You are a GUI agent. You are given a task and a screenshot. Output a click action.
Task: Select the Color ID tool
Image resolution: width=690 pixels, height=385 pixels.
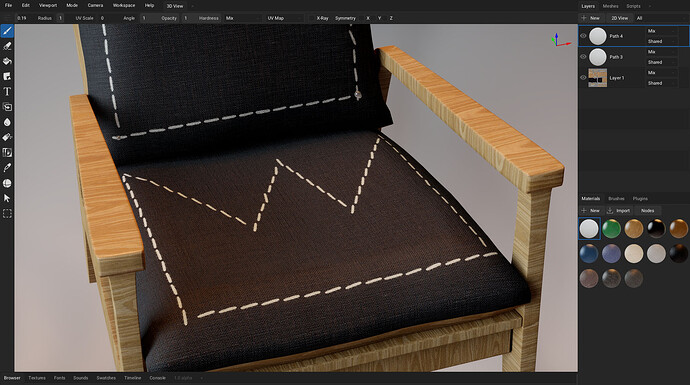(7, 153)
